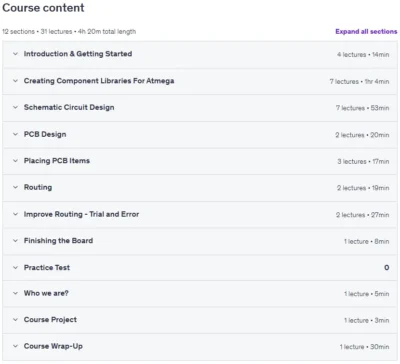Image resolution: width=400 pixels, height=364 pixels.
Task: Click 'Creating Component Libraries For Atmega' title
Action: (x=99, y=81)
